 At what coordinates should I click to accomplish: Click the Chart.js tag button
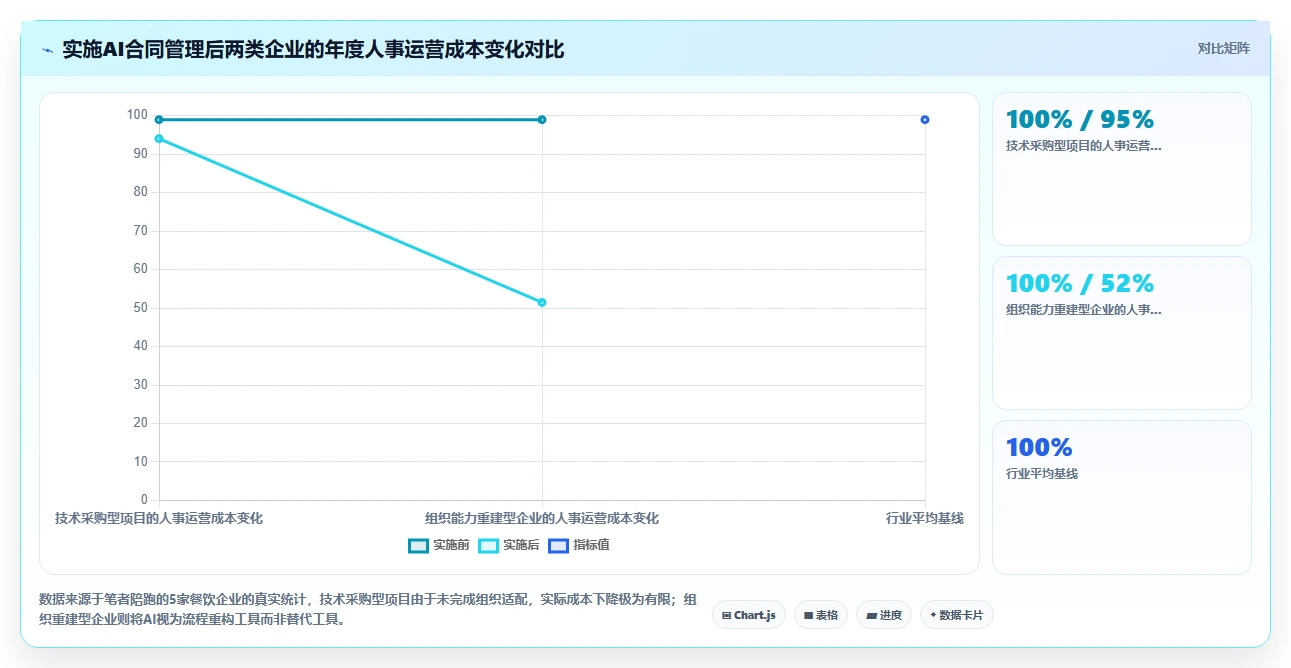point(748,615)
